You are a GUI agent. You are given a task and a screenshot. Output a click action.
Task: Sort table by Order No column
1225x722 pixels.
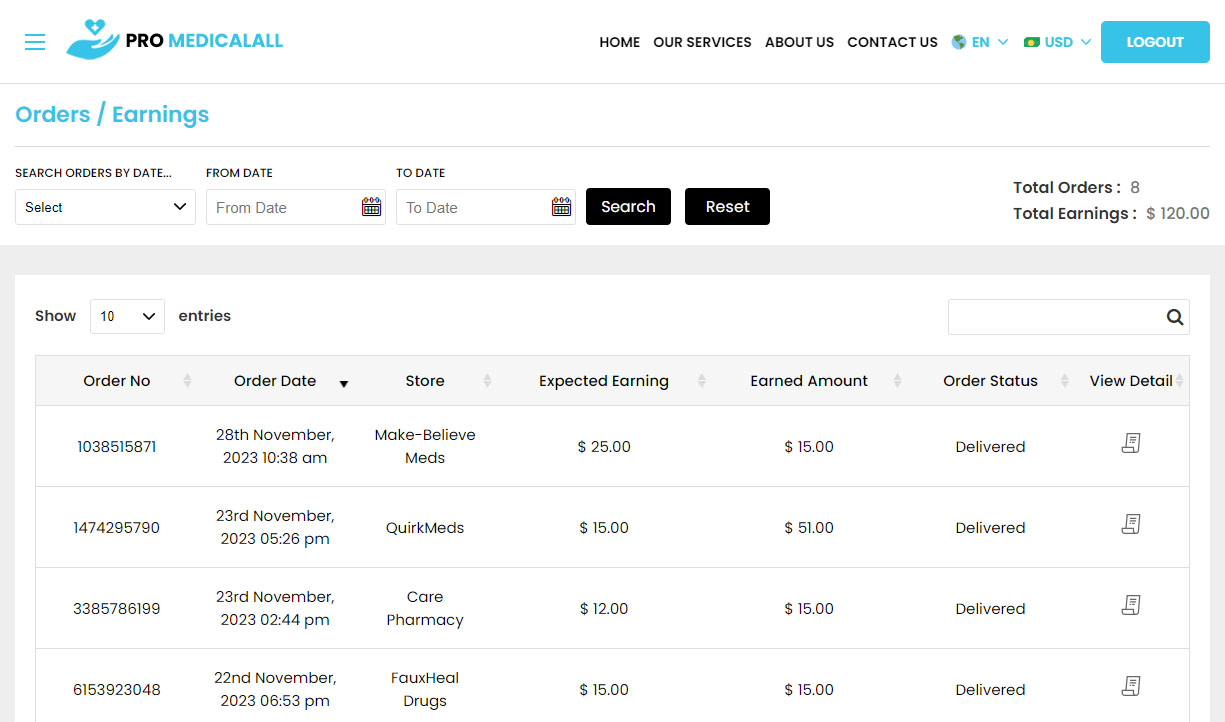(x=117, y=381)
